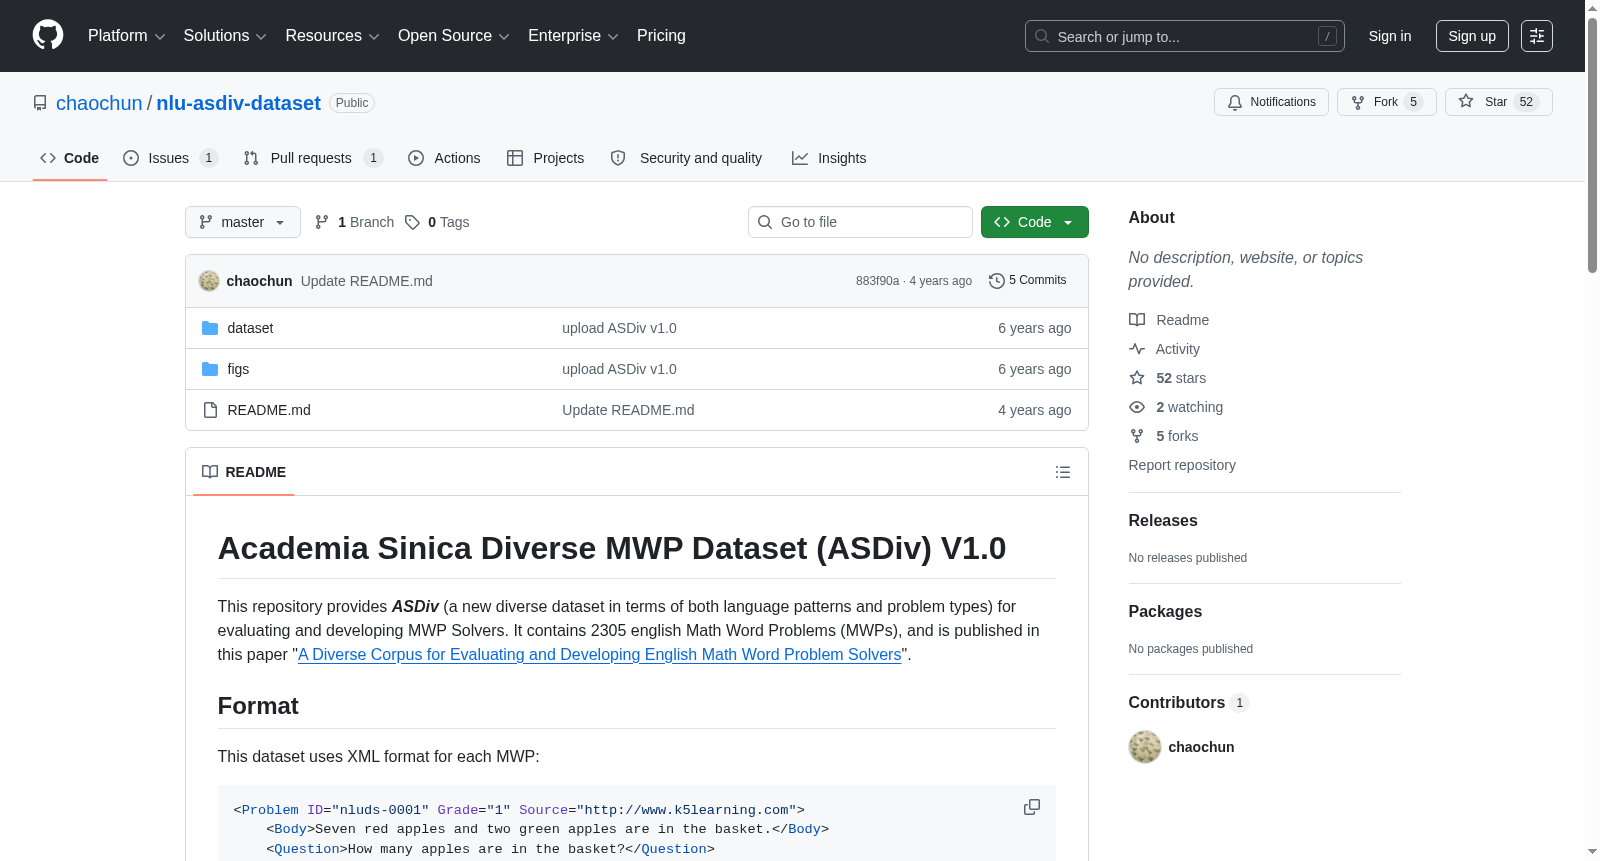
Task: Switch to the Pull requests tab
Action: (x=313, y=158)
